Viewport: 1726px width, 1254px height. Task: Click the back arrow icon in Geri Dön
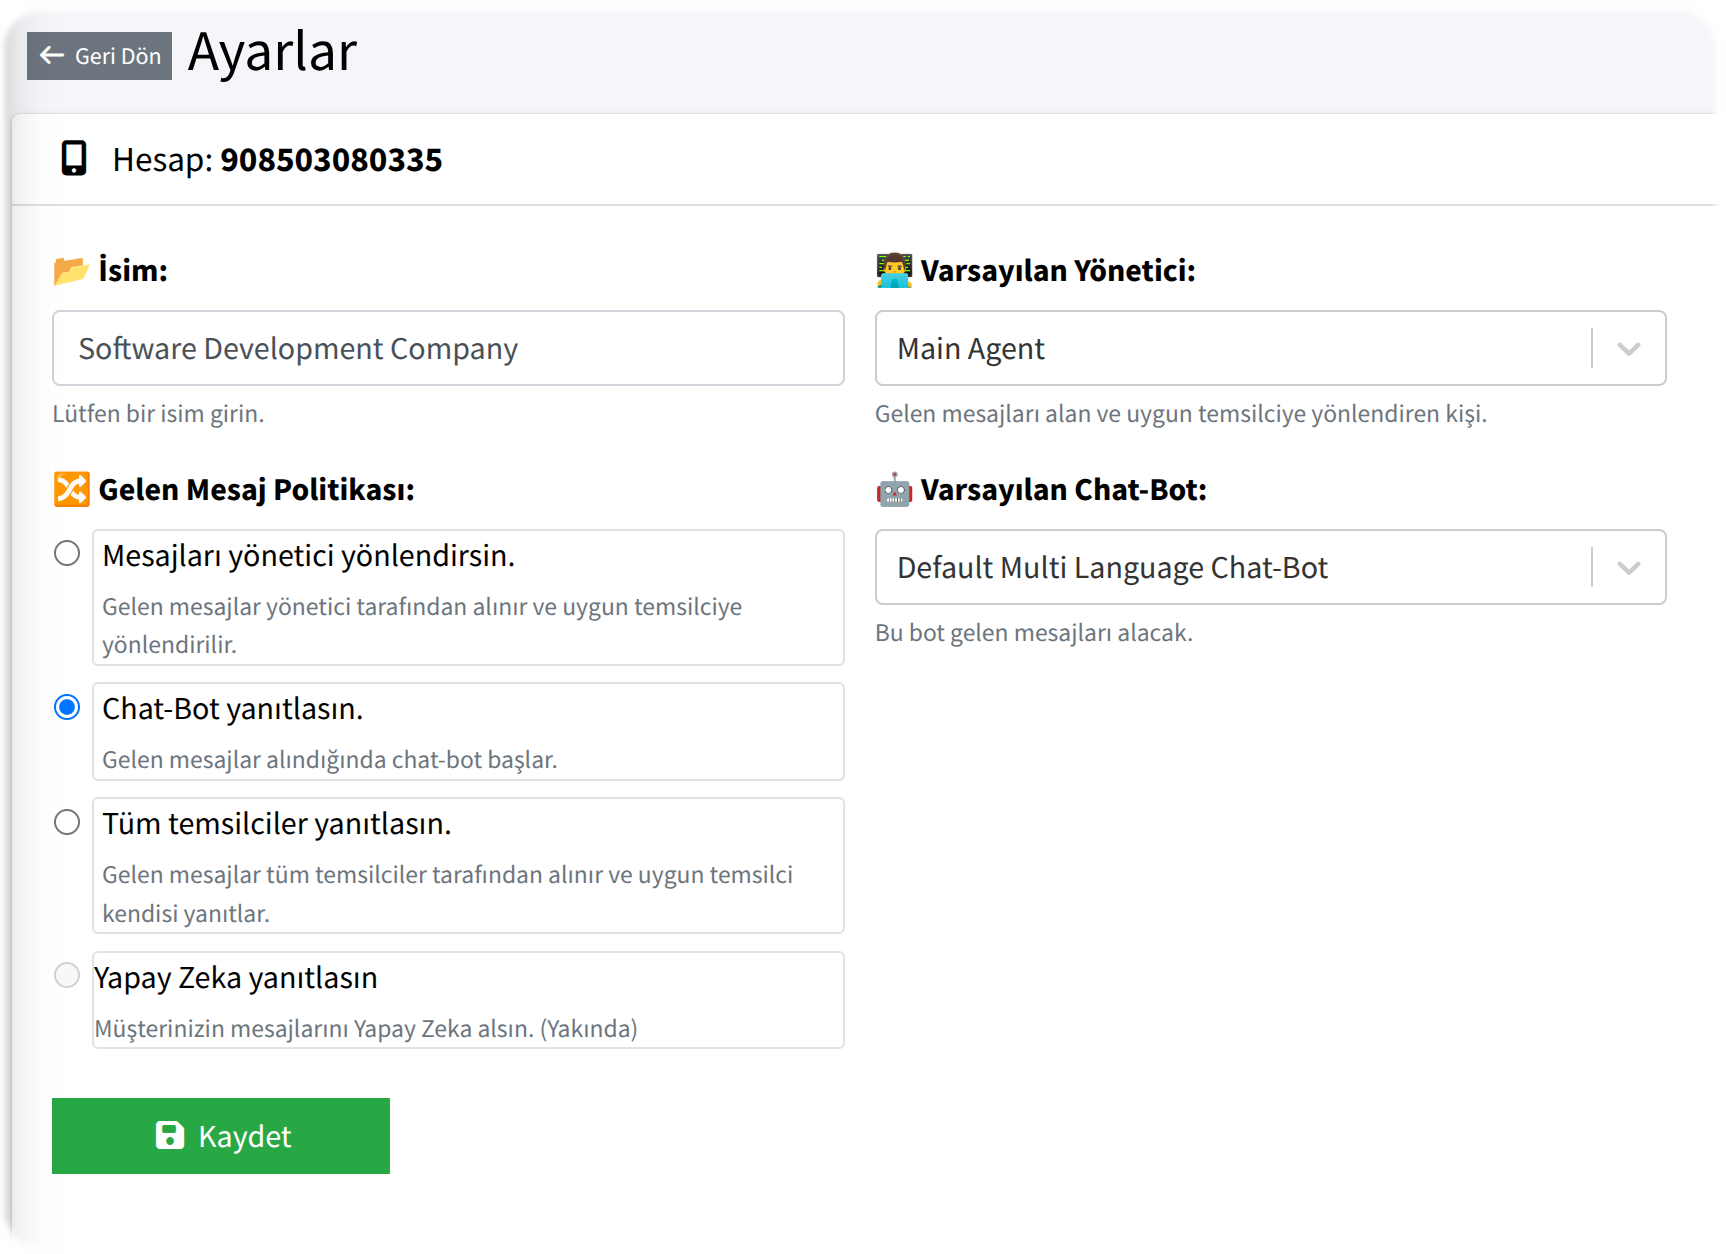[x=52, y=56]
